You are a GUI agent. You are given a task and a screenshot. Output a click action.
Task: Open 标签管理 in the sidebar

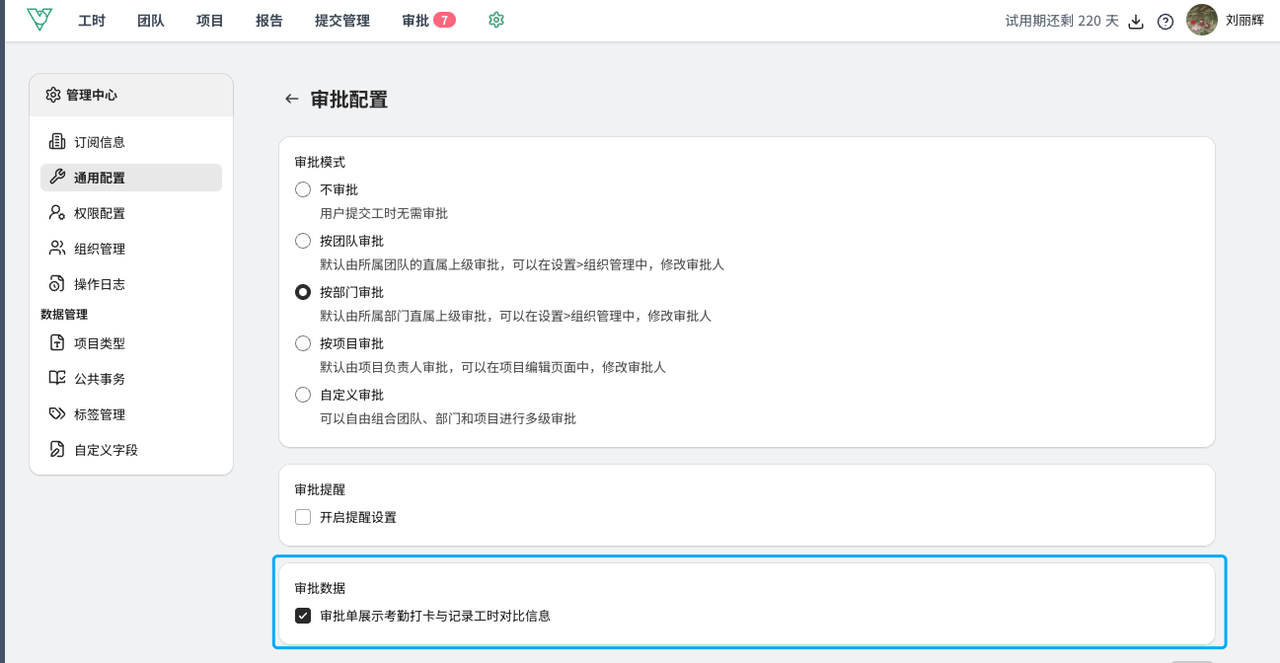(99, 415)
